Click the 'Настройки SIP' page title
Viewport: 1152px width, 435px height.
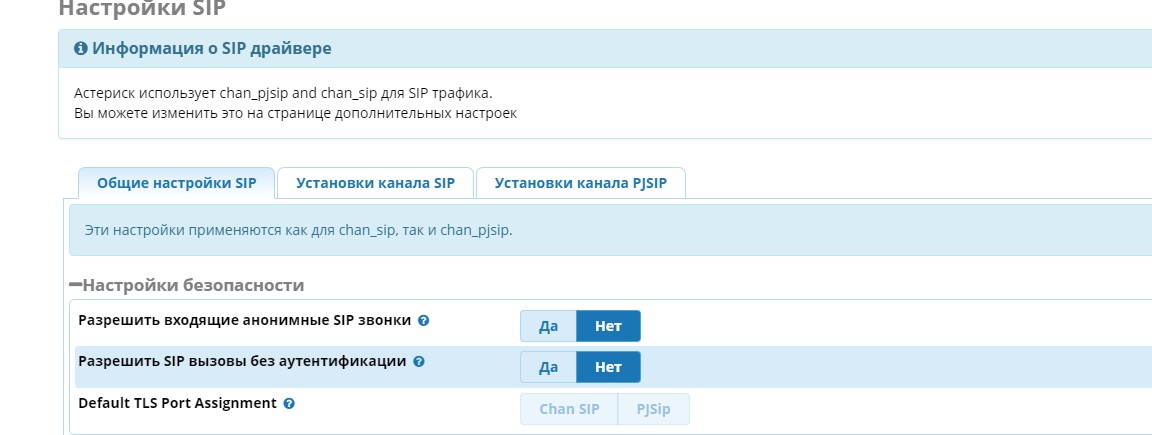[142, 9]
